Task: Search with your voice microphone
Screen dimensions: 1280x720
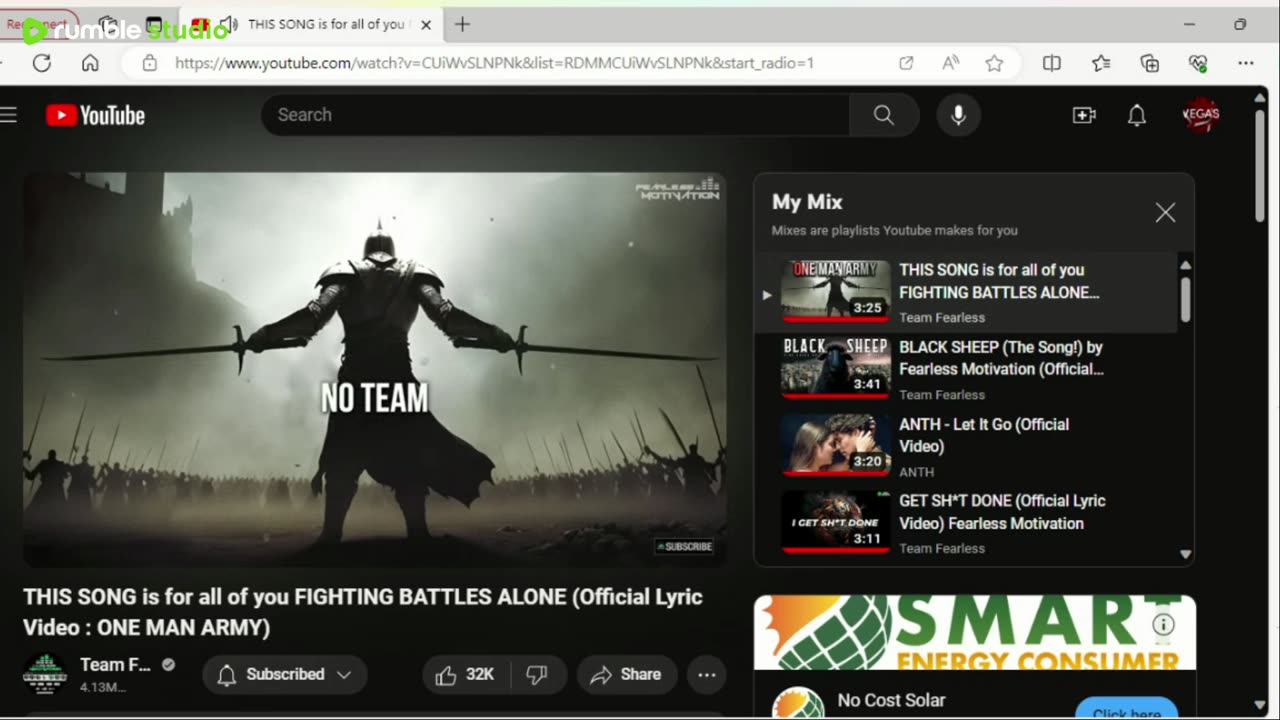Action: coord(958,115)
